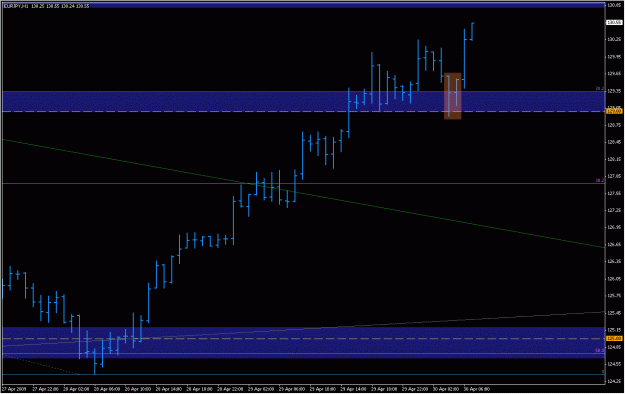Click the 127.25 price axis label

614,211
